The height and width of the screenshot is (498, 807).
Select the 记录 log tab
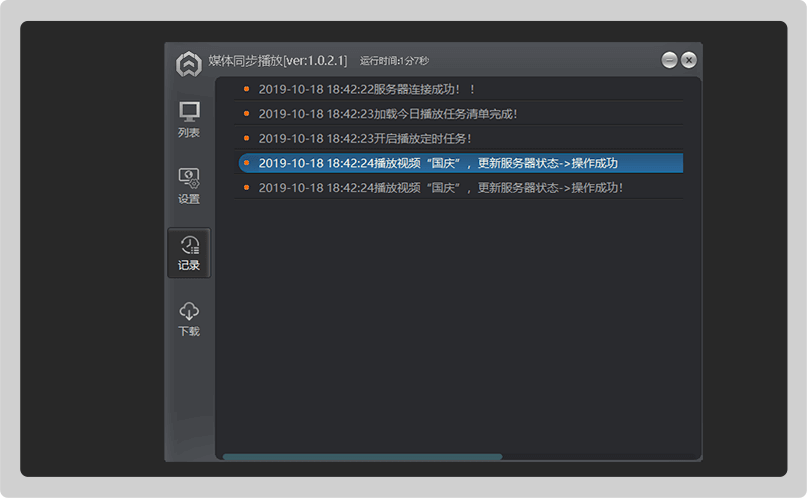pyautogui.click(x=189, y=253)
